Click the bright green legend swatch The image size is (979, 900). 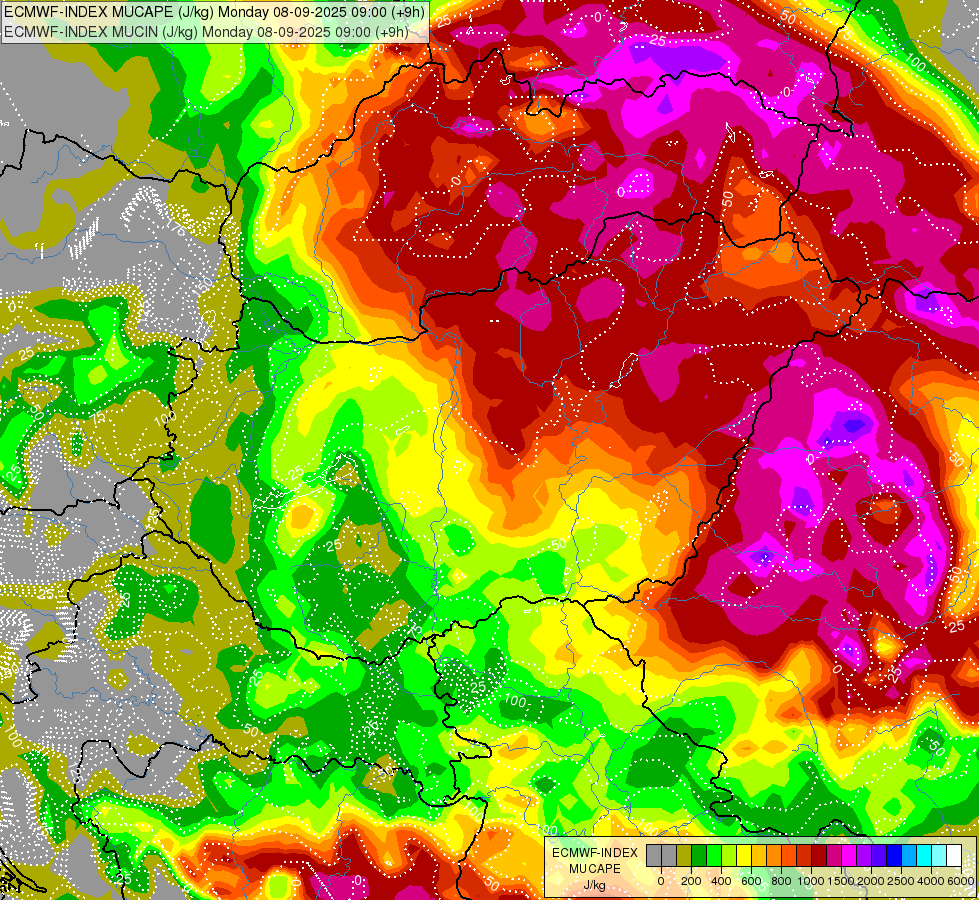coord(714,855)
